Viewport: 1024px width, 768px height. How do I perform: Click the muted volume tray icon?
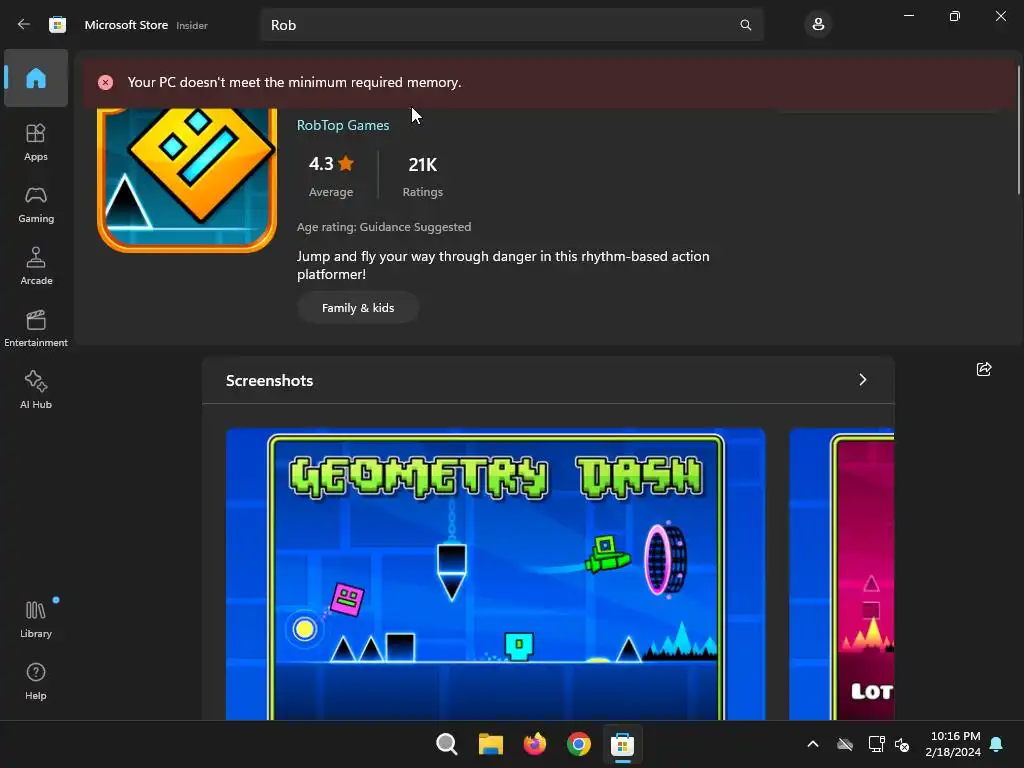(902, 744)
